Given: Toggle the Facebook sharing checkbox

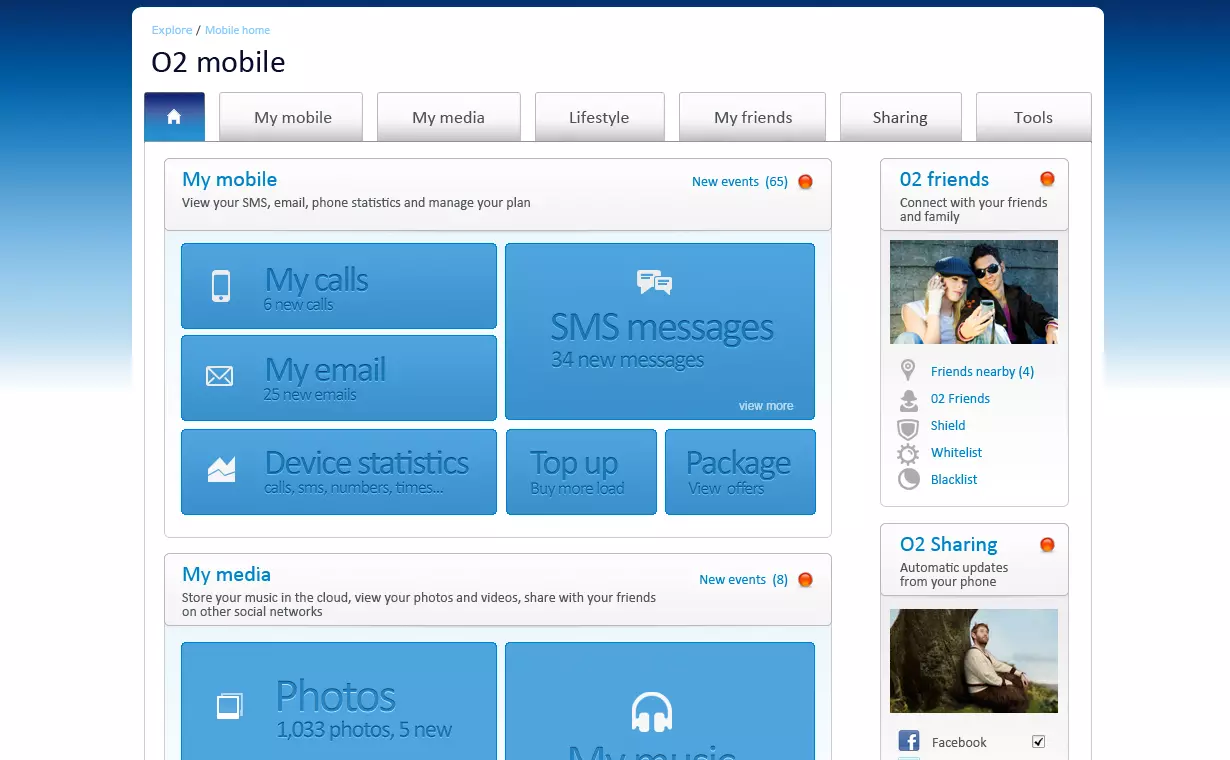Looking at the screenshot, I should click(x=1038, y=742).
